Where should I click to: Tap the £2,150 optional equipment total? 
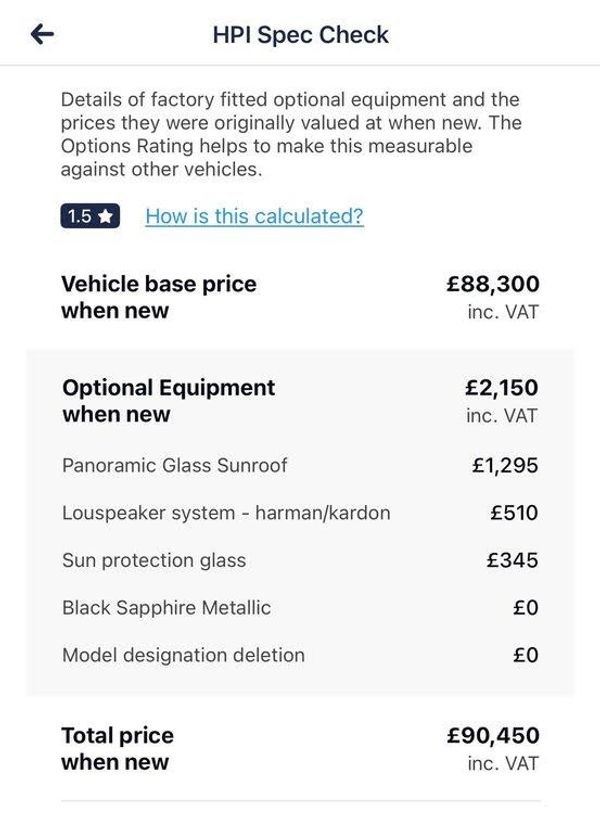click(x=500, y=387)
